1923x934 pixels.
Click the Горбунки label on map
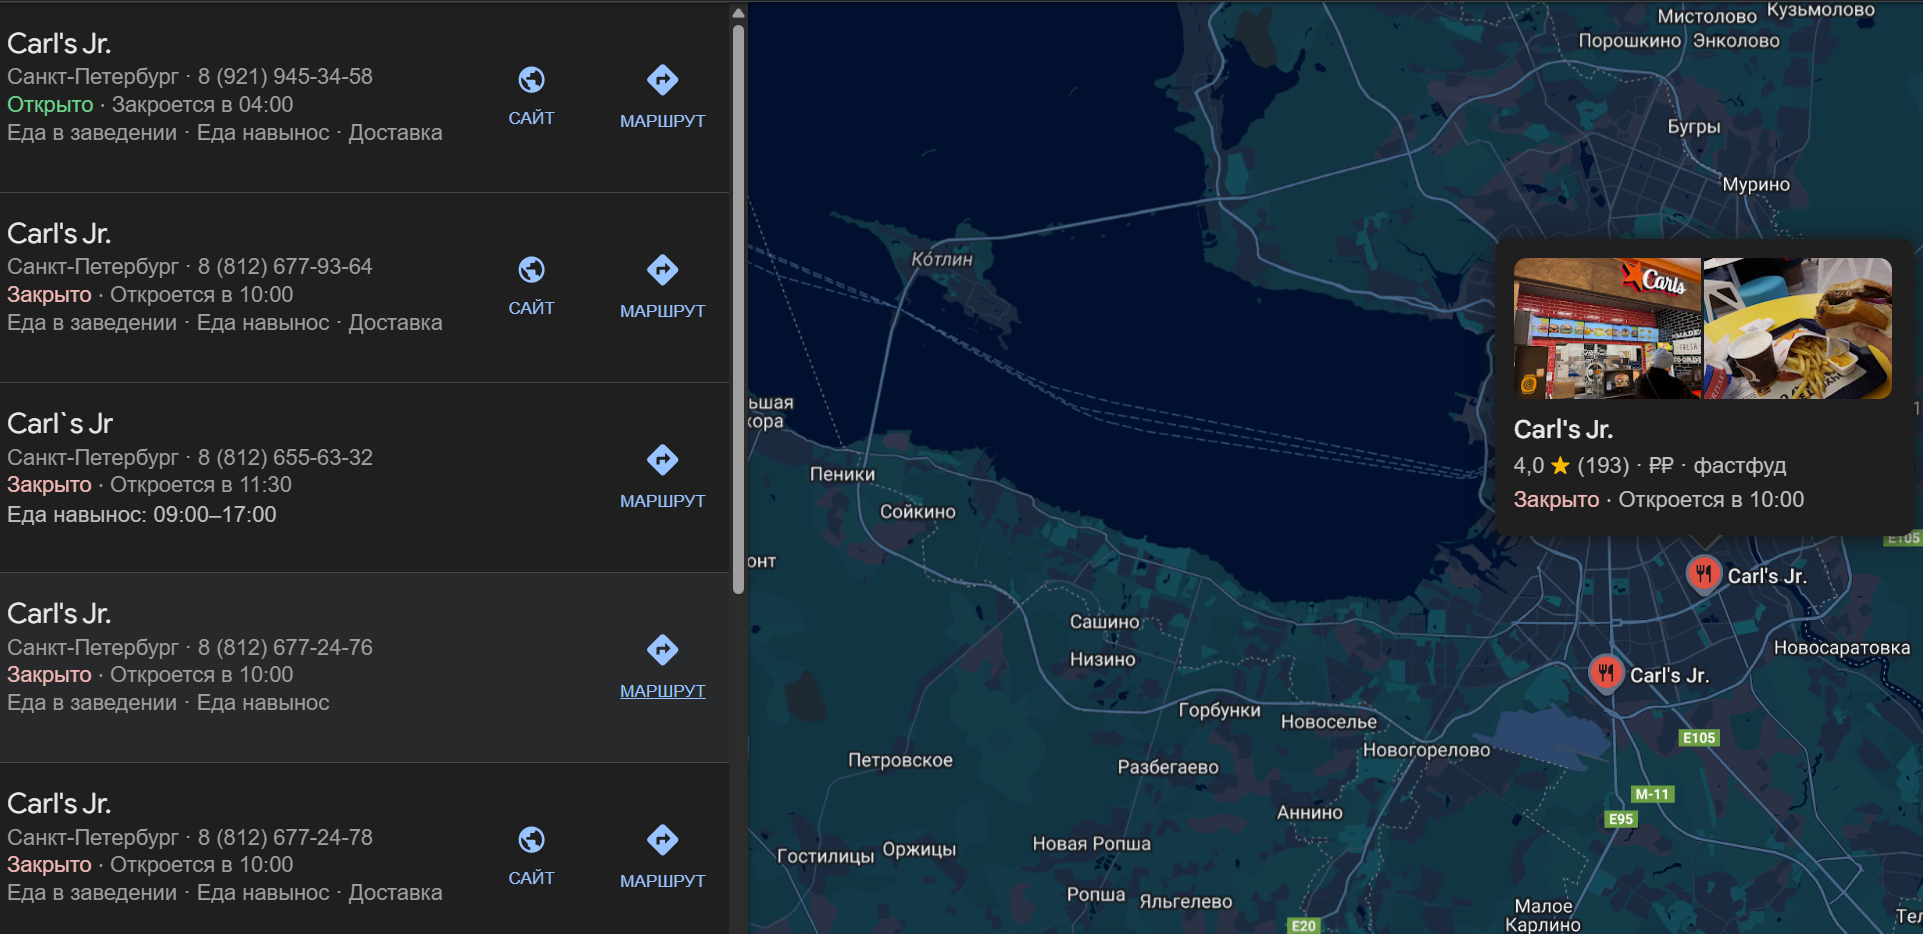[1220, 711]
